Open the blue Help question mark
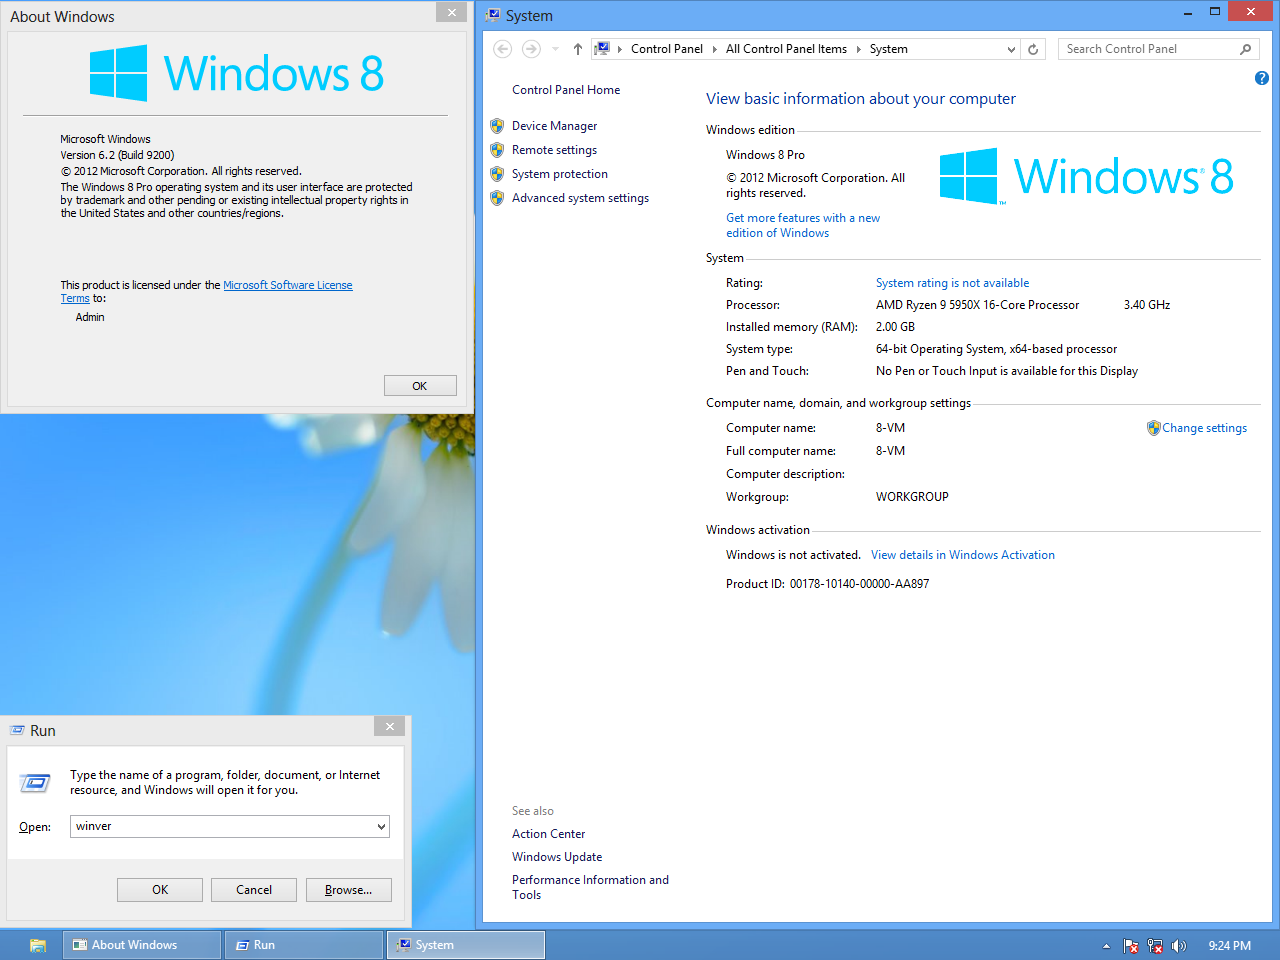This screenshot has width=1280, height=960. coord(1261,78)
